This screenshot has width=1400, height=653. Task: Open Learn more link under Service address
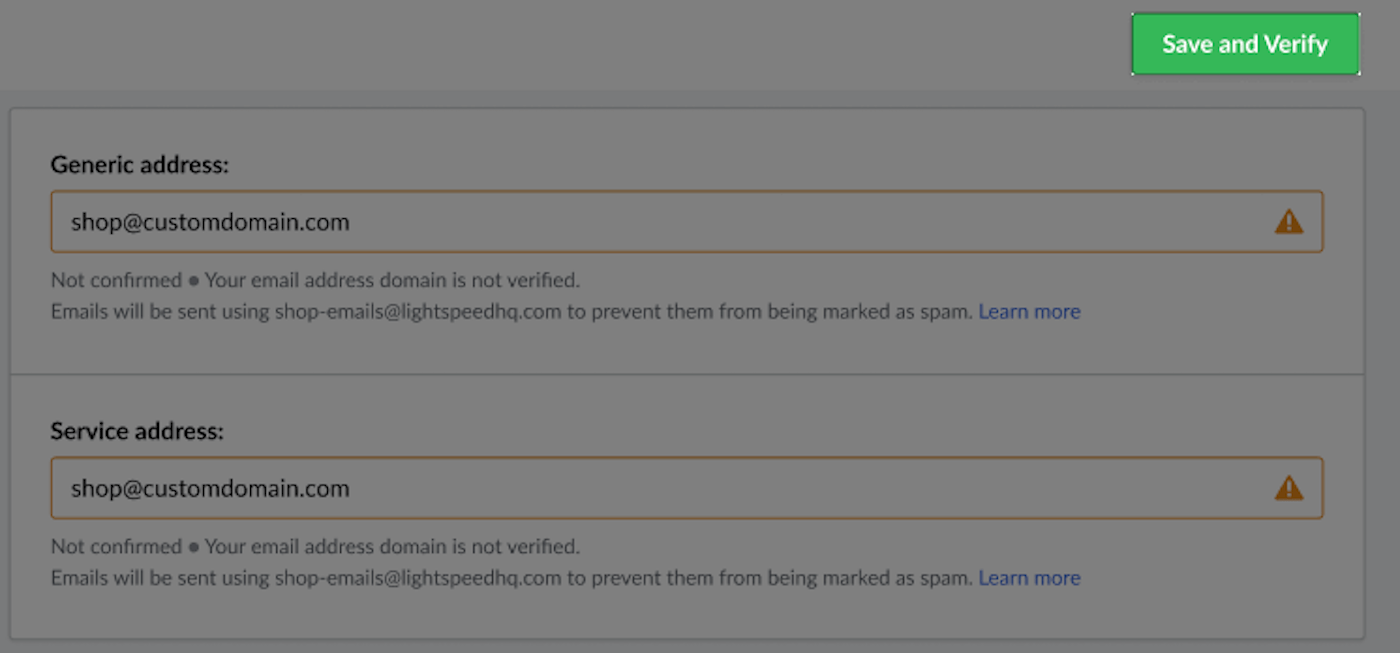[x=1029, y=578]
